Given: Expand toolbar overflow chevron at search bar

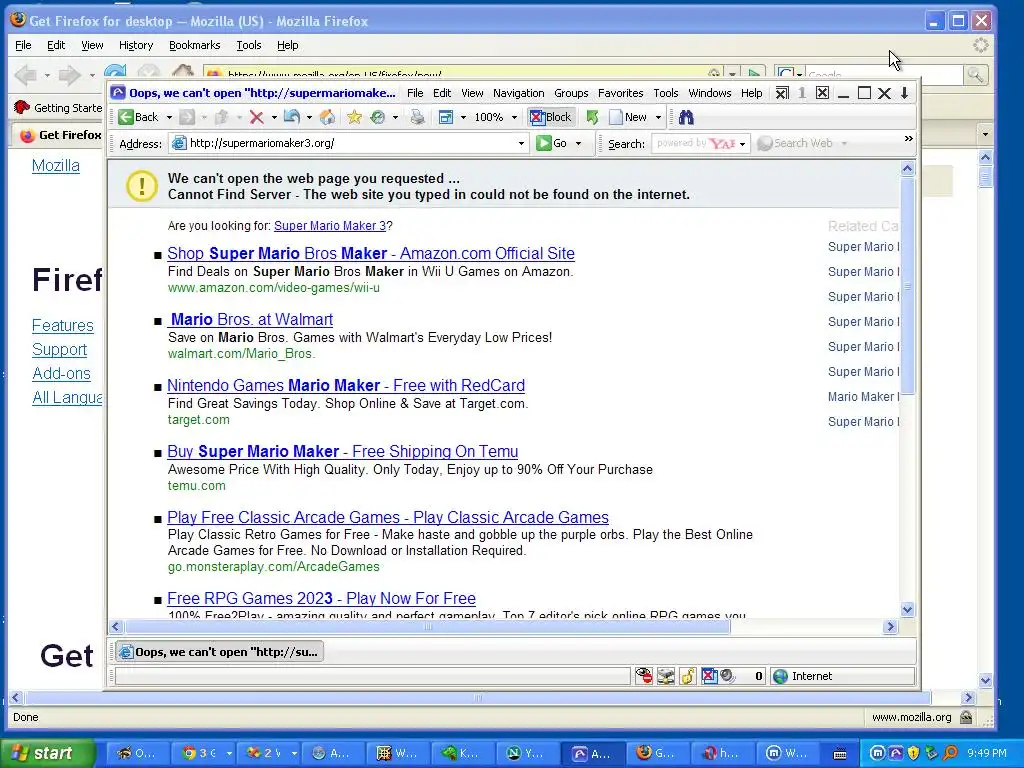Looking at the screenshot, I should [908, 138].
